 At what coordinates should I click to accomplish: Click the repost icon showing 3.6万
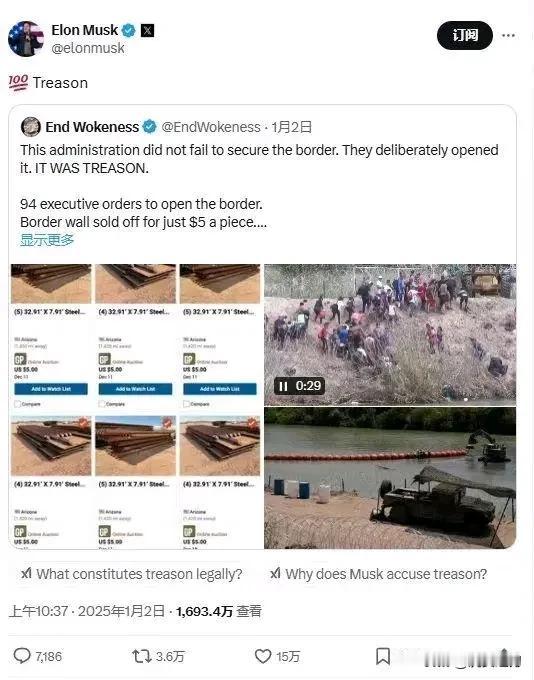(141, 656)
